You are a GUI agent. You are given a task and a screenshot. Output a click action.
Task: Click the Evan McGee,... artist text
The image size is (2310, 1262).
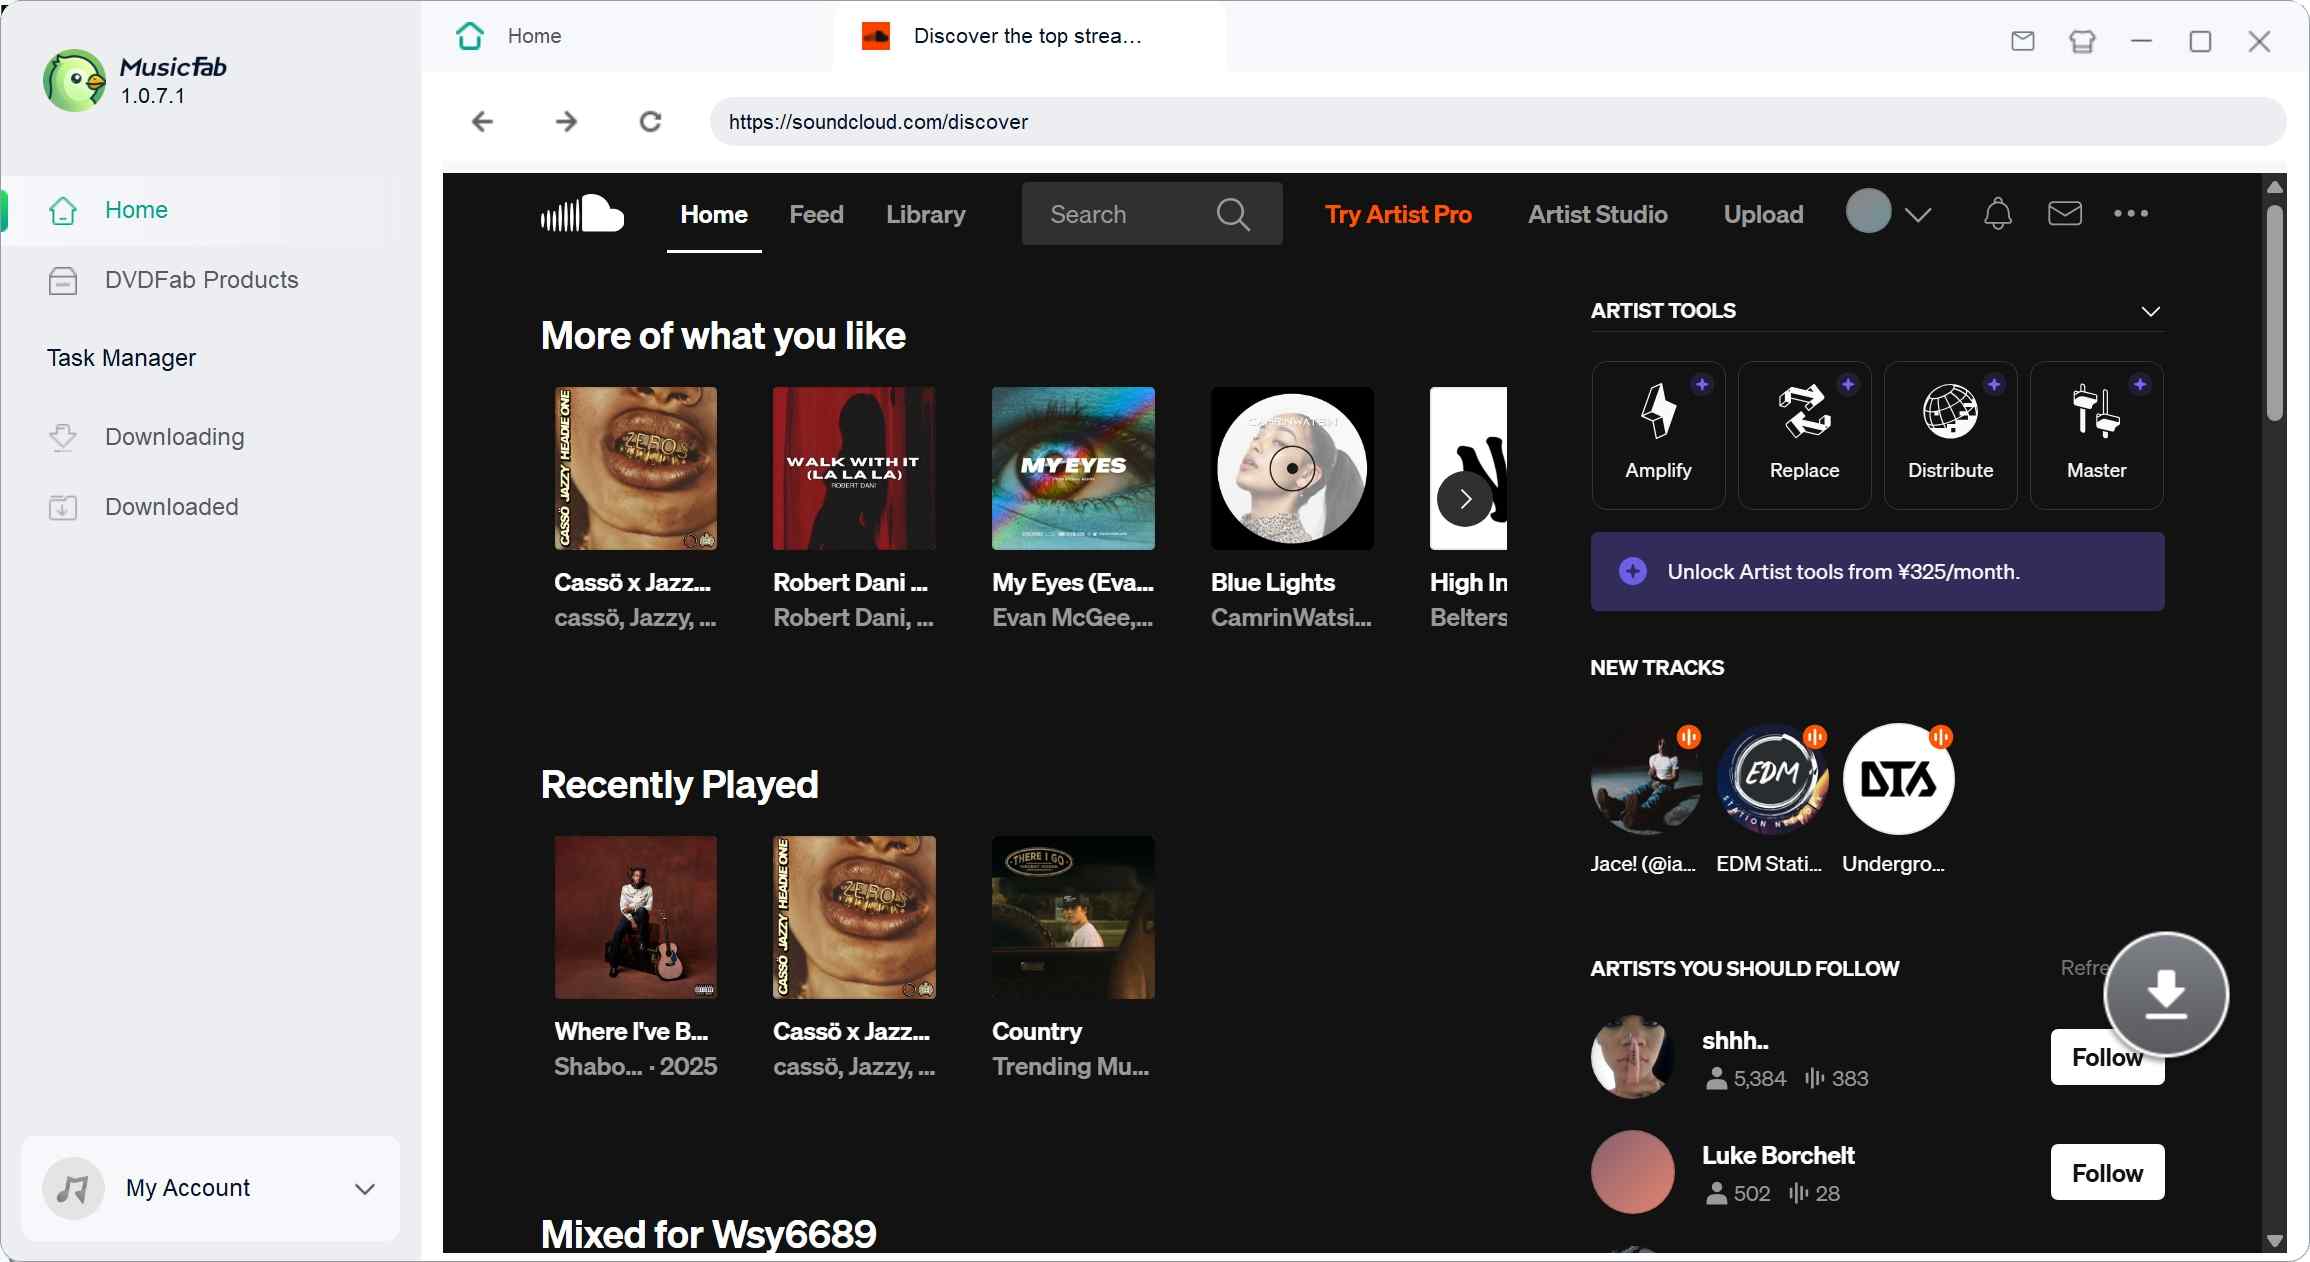[x=1072, y=618]
